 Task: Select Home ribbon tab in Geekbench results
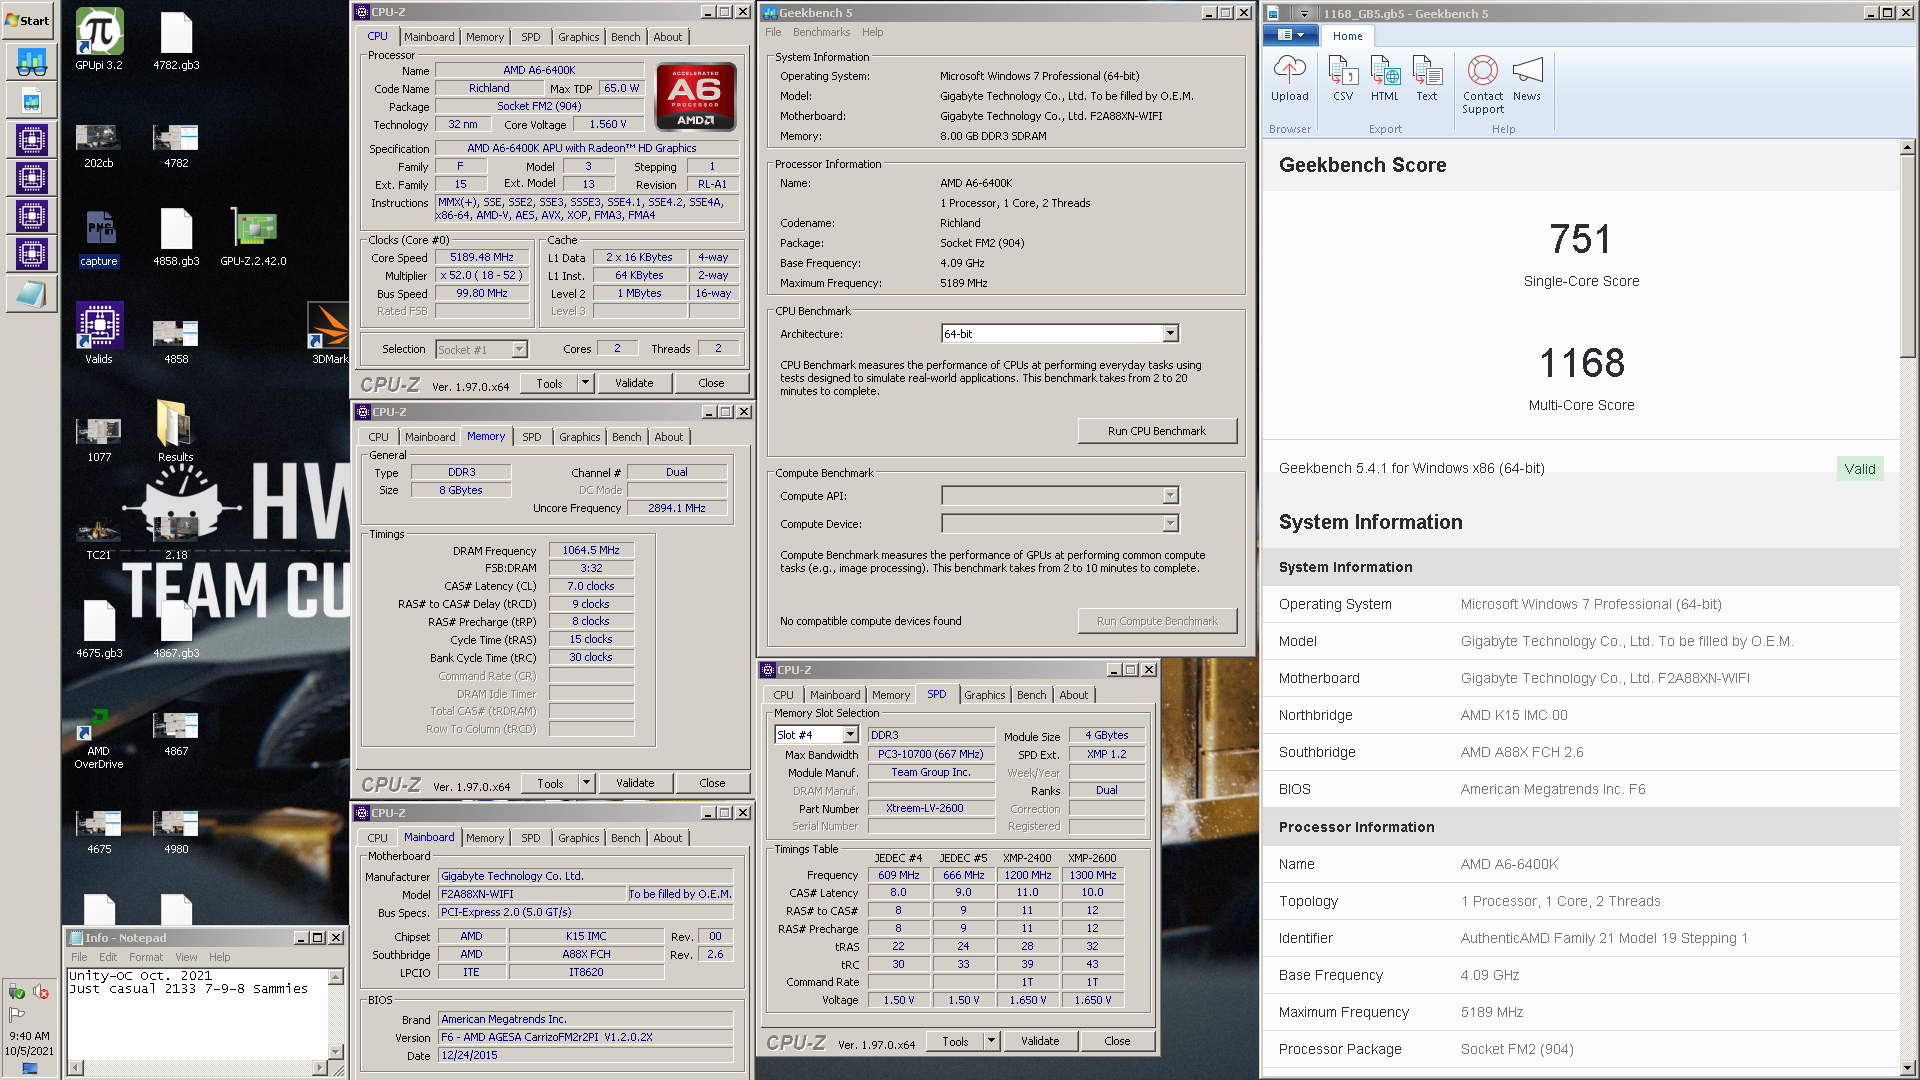[x=1347, y=36]
